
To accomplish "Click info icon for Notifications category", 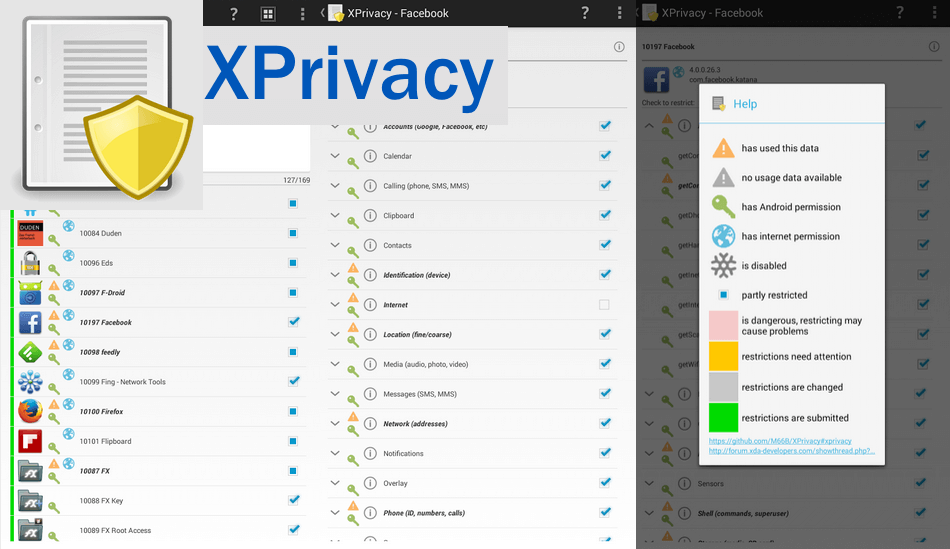I will point(370,453).
